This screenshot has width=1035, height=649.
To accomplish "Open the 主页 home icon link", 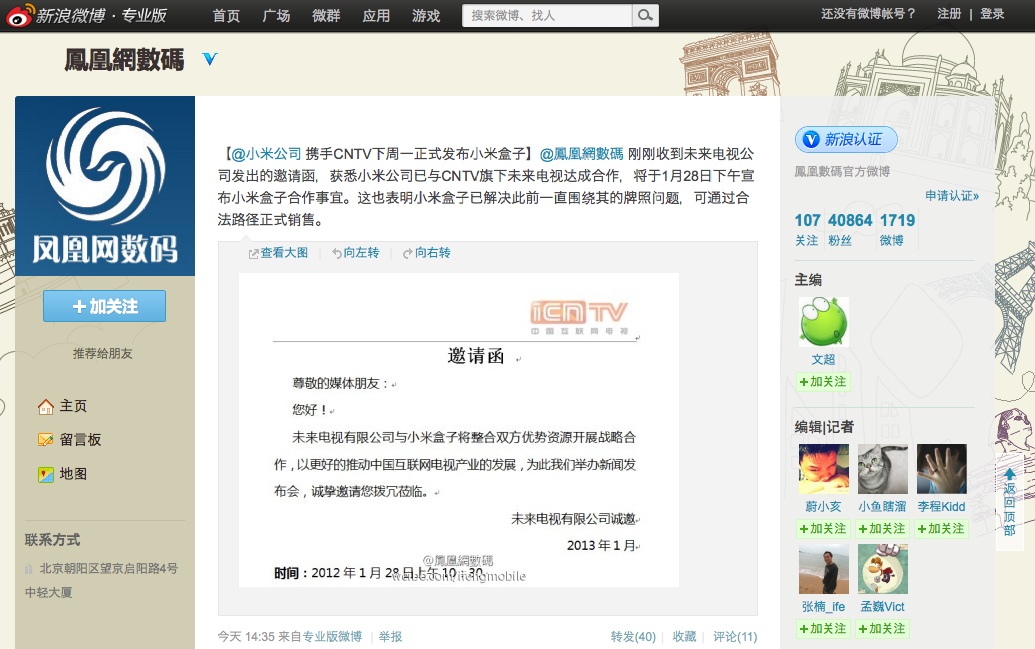I will coord(46,407).
